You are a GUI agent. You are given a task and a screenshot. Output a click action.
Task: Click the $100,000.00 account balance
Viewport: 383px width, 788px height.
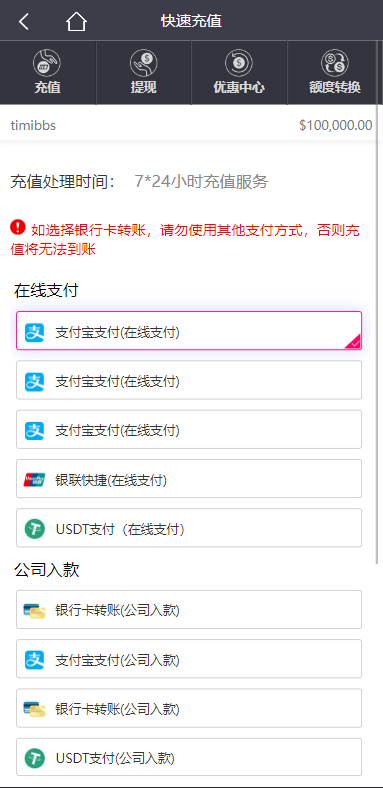point(336,125)
